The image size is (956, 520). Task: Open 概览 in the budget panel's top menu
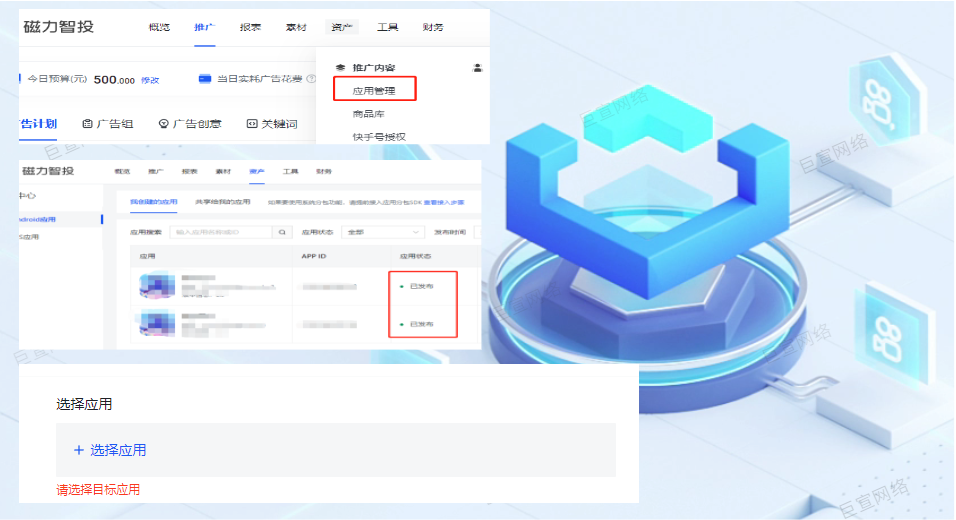159,27
